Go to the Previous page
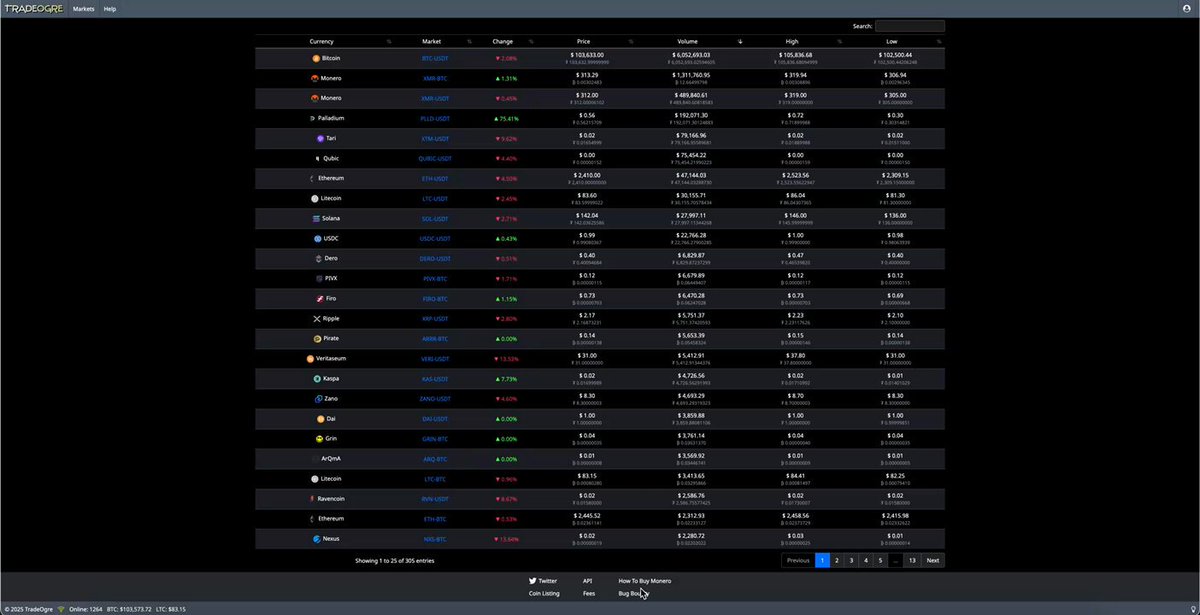The image size is (1200, 615). (x=798, y=560)
